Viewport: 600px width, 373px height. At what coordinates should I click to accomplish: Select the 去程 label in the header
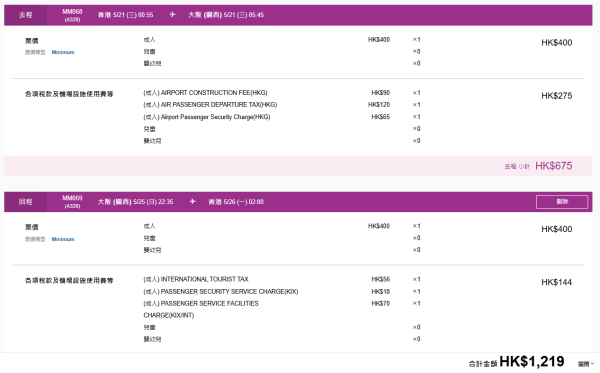click(26, 15)
